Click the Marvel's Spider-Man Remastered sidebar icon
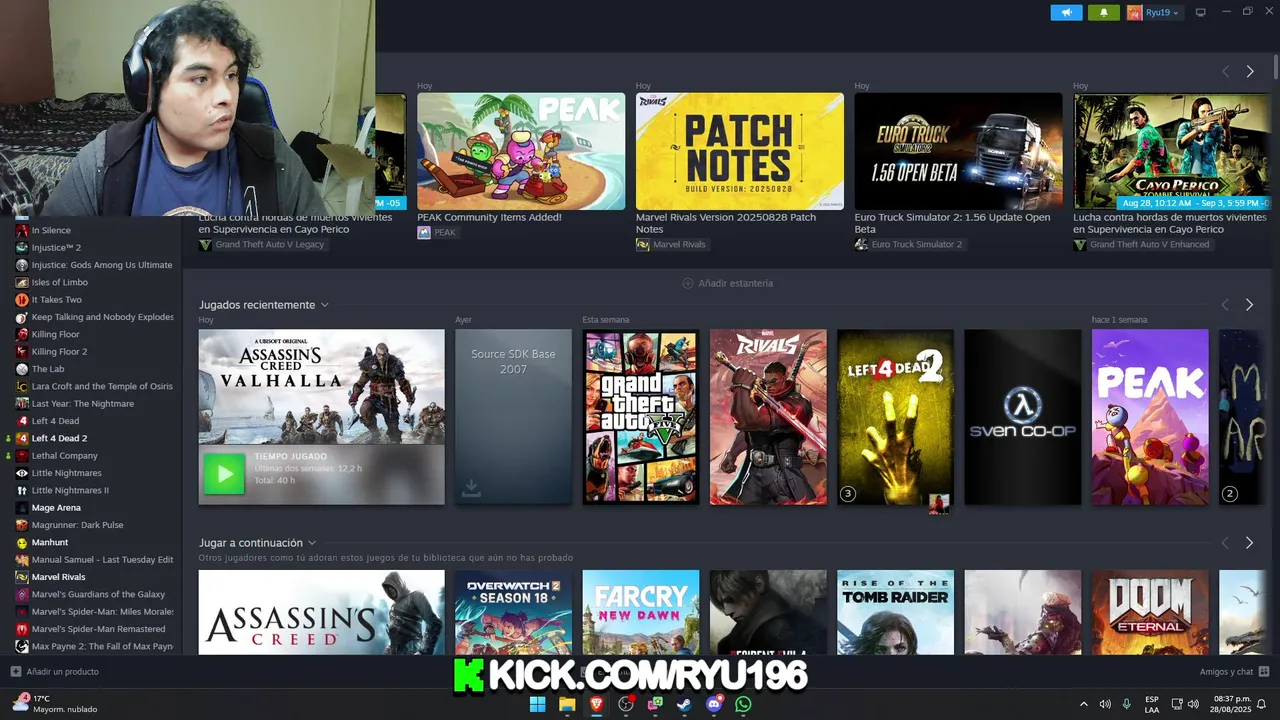1280x720 pixels. point(22,629)
